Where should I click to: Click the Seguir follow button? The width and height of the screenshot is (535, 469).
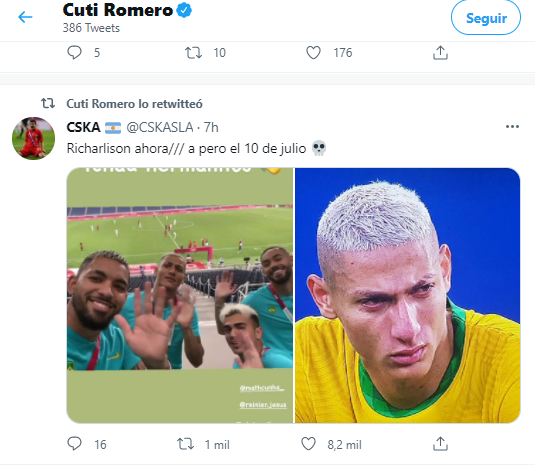(486, 18)
